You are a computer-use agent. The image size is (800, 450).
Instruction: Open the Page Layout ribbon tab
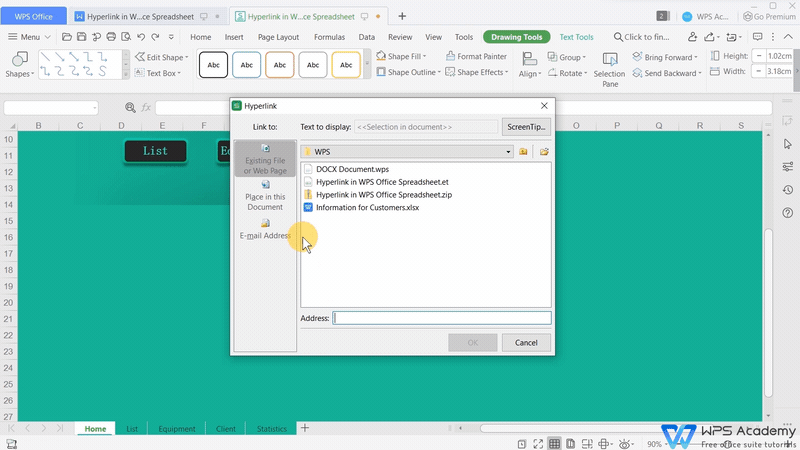[278, 37]
